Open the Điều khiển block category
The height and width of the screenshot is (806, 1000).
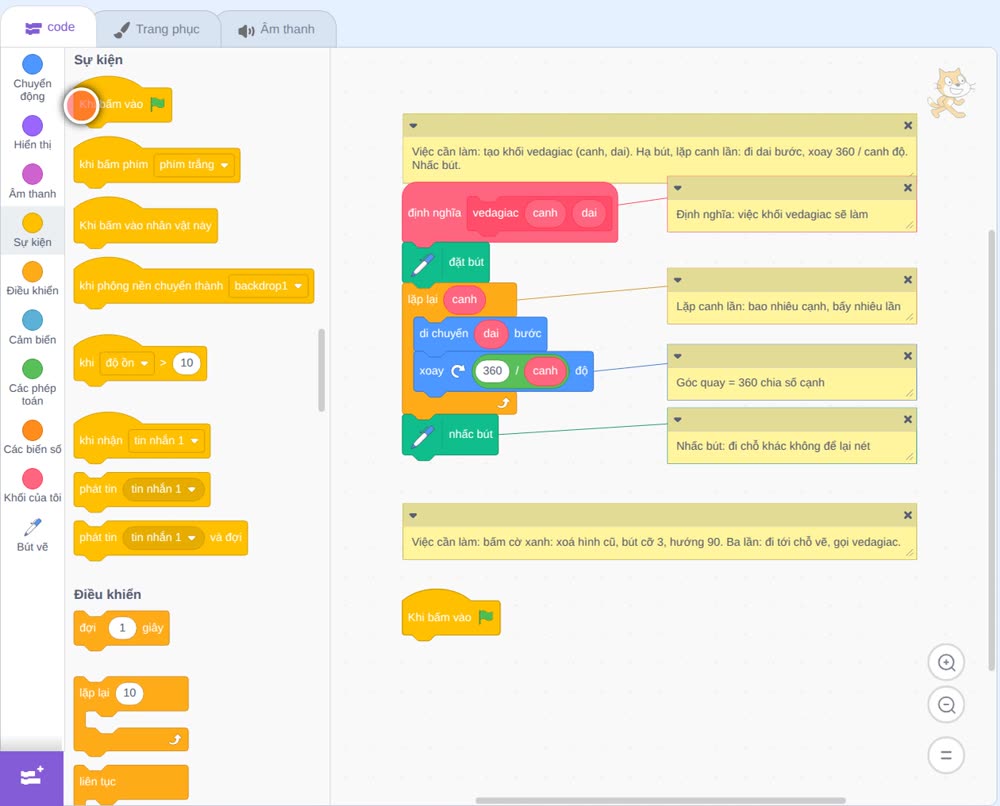pyautogui.click(x=33, y=279)
